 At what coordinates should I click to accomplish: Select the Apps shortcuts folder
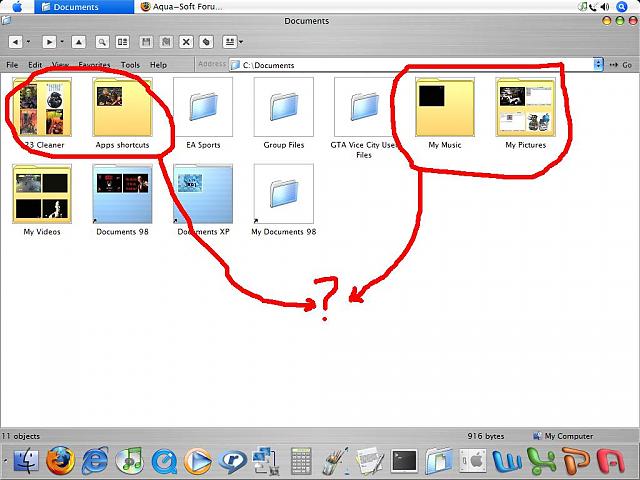click(122, 113)
